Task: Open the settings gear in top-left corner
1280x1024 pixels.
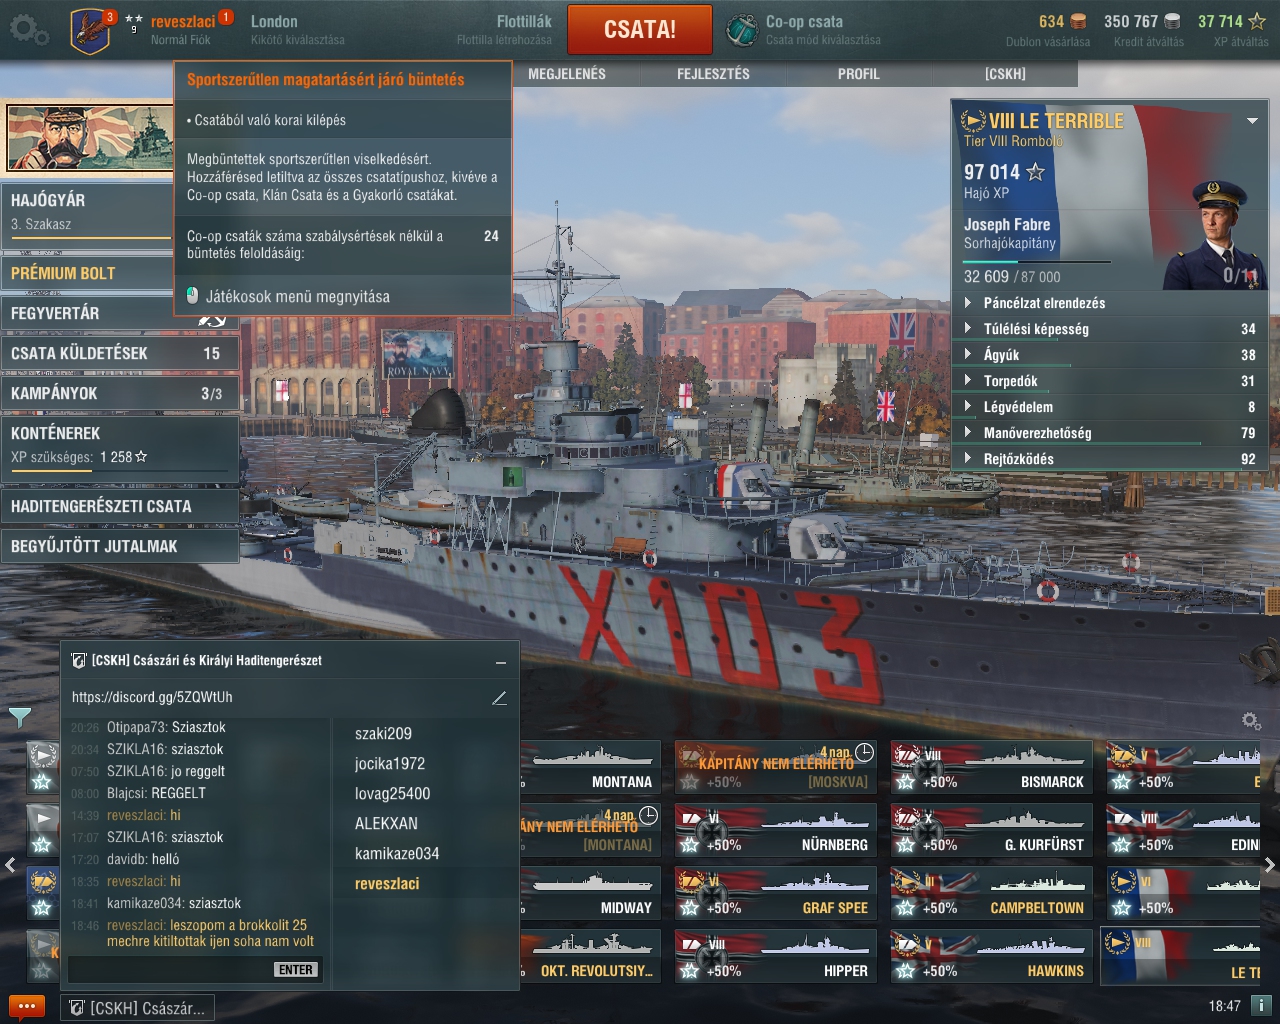Action: [x=28, y=30]
